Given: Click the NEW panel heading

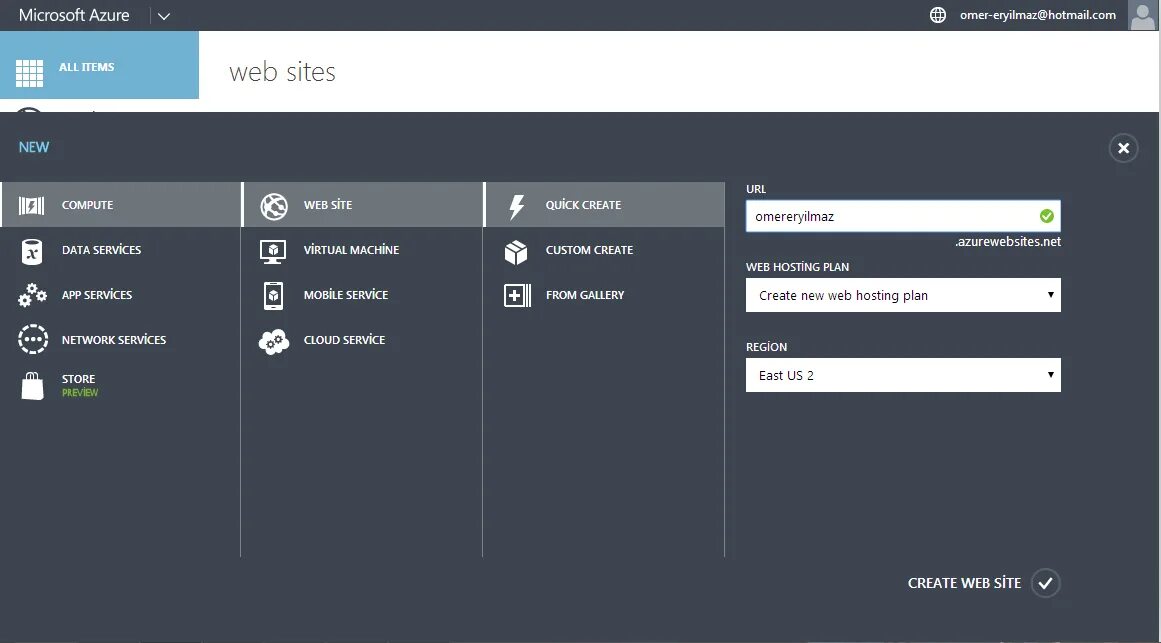Looking at the screenshot, I should [x=33, y=147].
